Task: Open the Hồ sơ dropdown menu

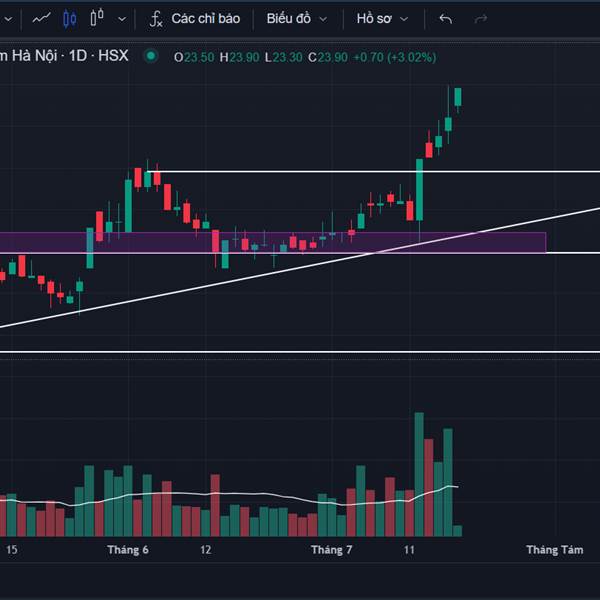Action: 382,19
